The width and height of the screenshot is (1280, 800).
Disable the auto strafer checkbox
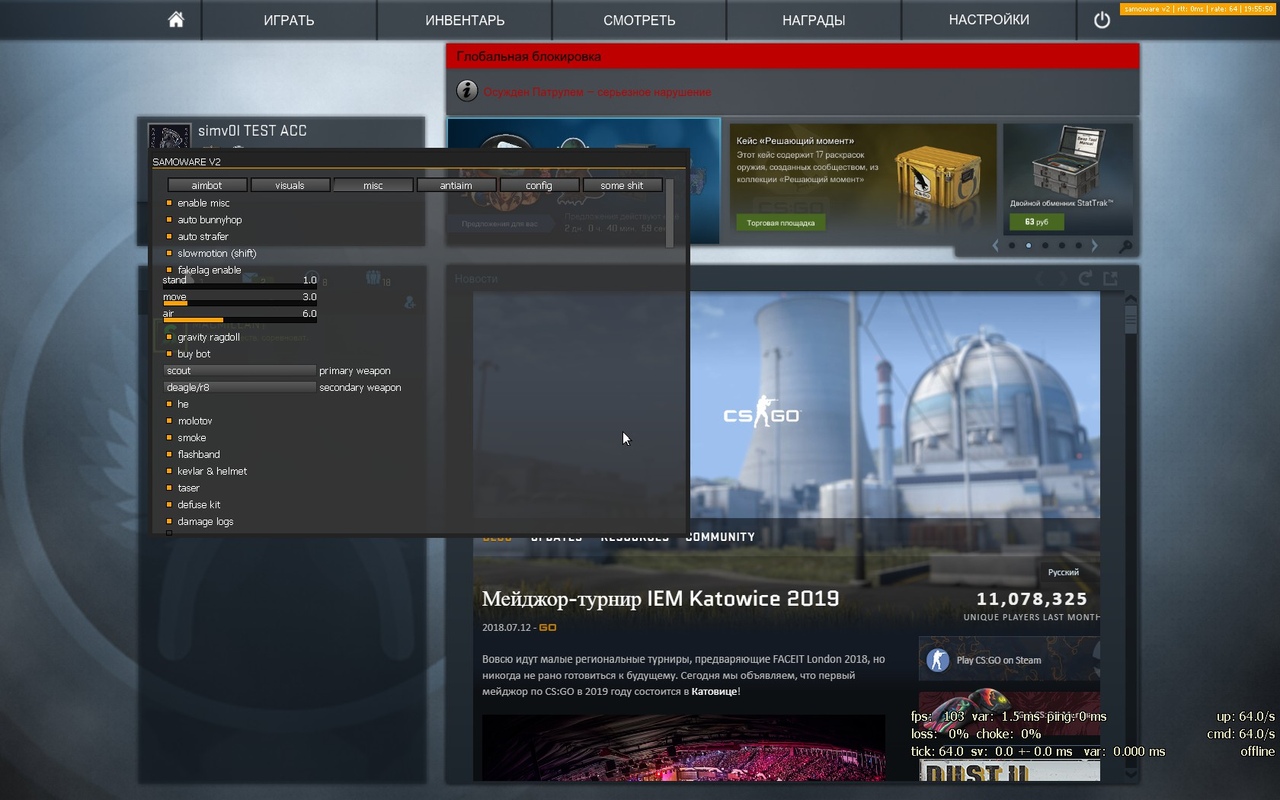[x=170, y=237]
